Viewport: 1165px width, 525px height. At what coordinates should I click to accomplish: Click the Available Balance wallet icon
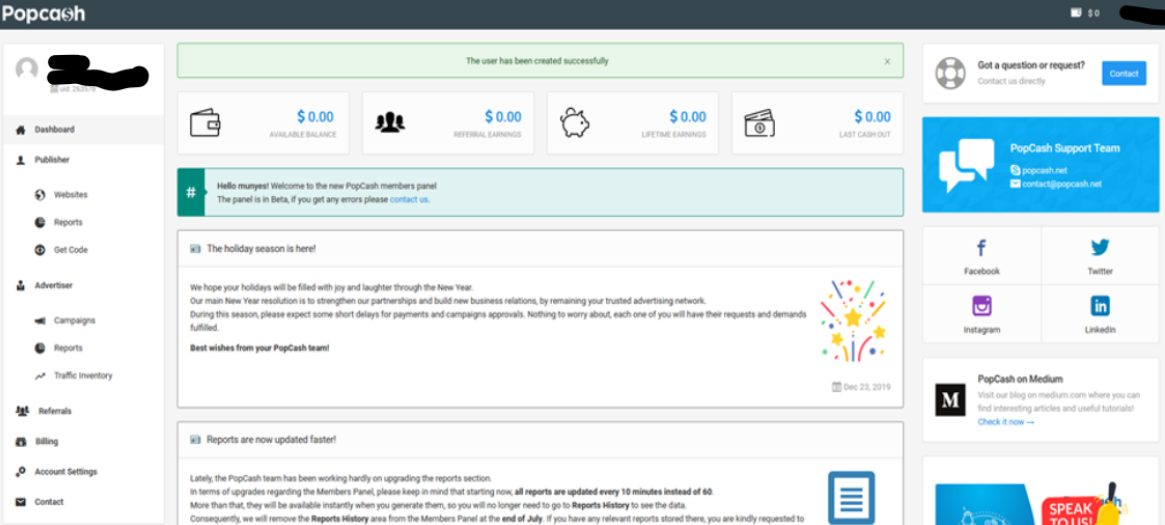coord(204,123)
